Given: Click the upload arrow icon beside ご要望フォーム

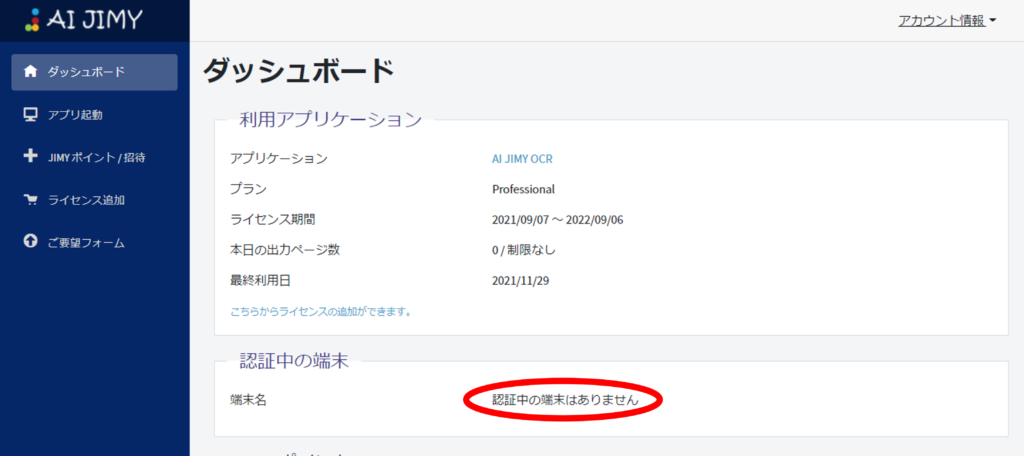Looking at the screenshot, I should (30, 241).
